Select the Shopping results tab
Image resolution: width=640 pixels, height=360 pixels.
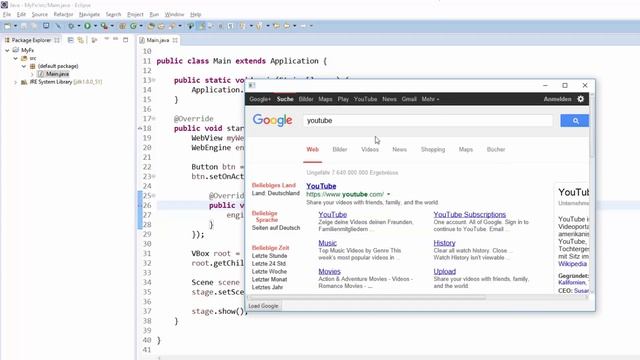[433, 149]
